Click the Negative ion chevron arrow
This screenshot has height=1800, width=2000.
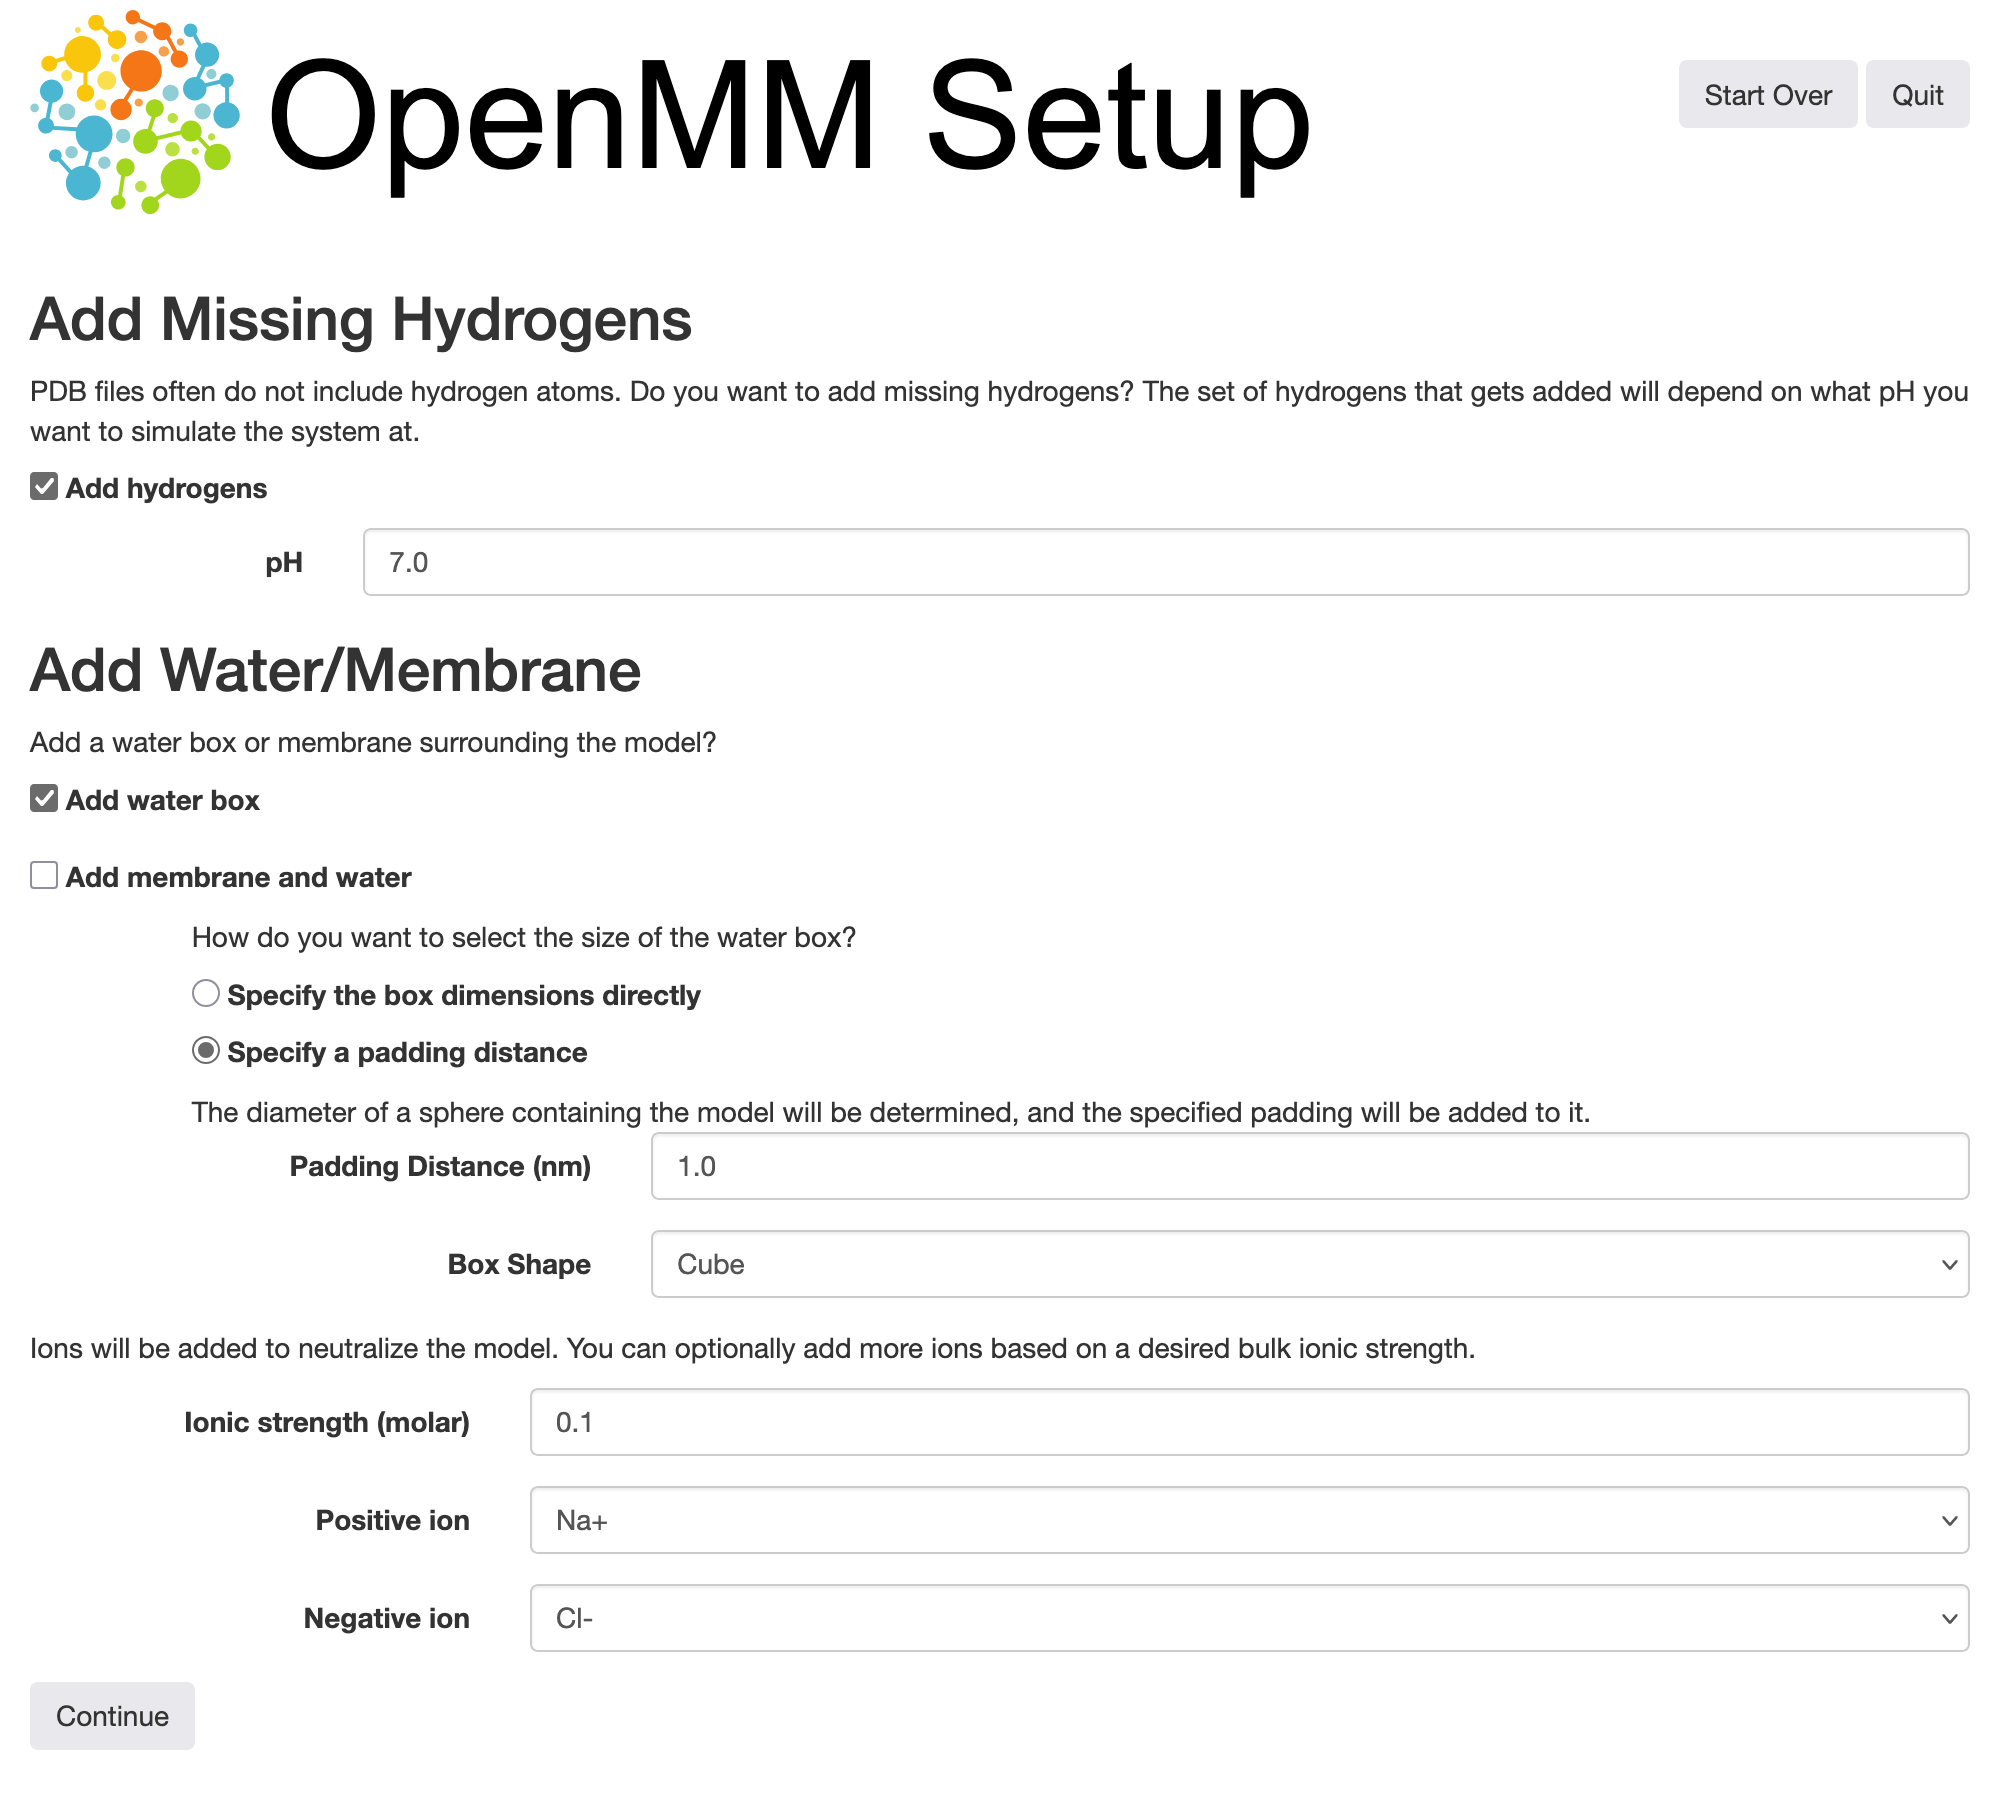pos(1948,1619)
